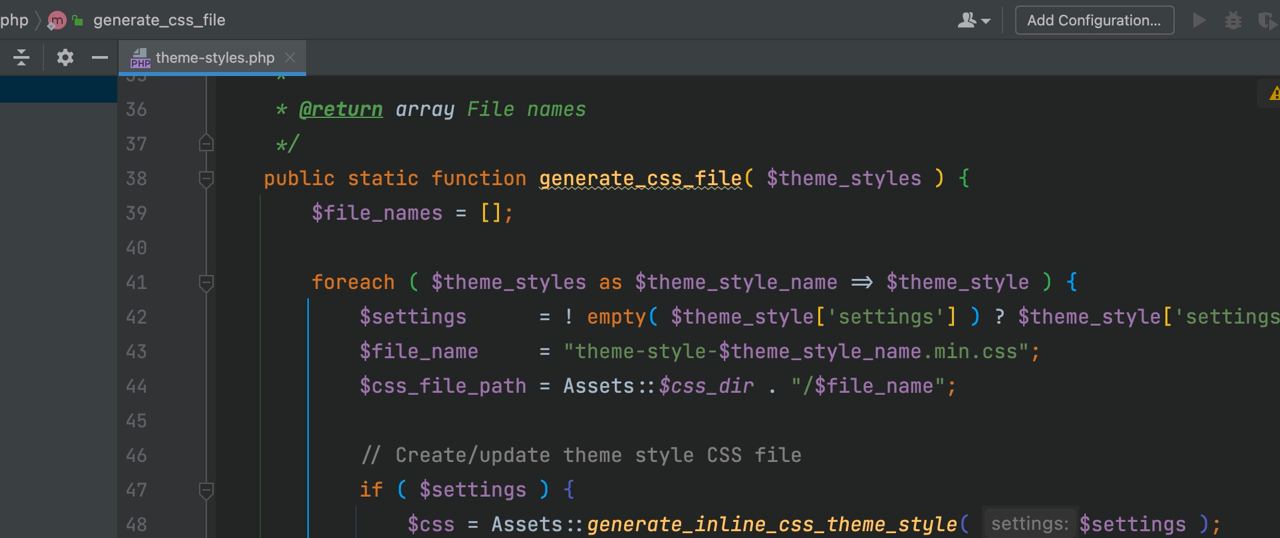The width and height of the screenshot is (1280, 538).
Task: Collapse the function fold at line 38
Action: point(206,179)
